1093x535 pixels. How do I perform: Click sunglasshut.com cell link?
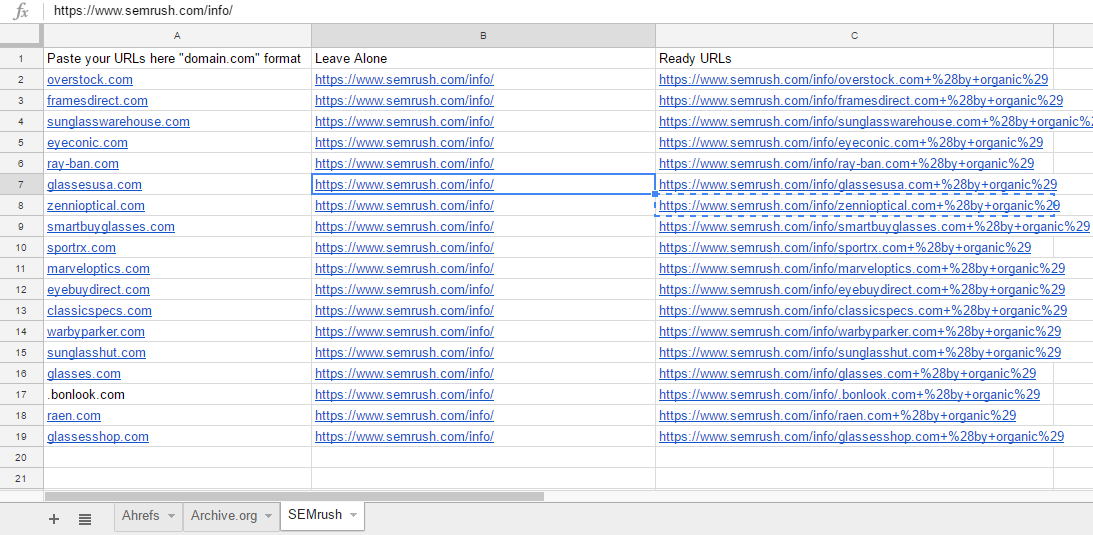[97, 352]
